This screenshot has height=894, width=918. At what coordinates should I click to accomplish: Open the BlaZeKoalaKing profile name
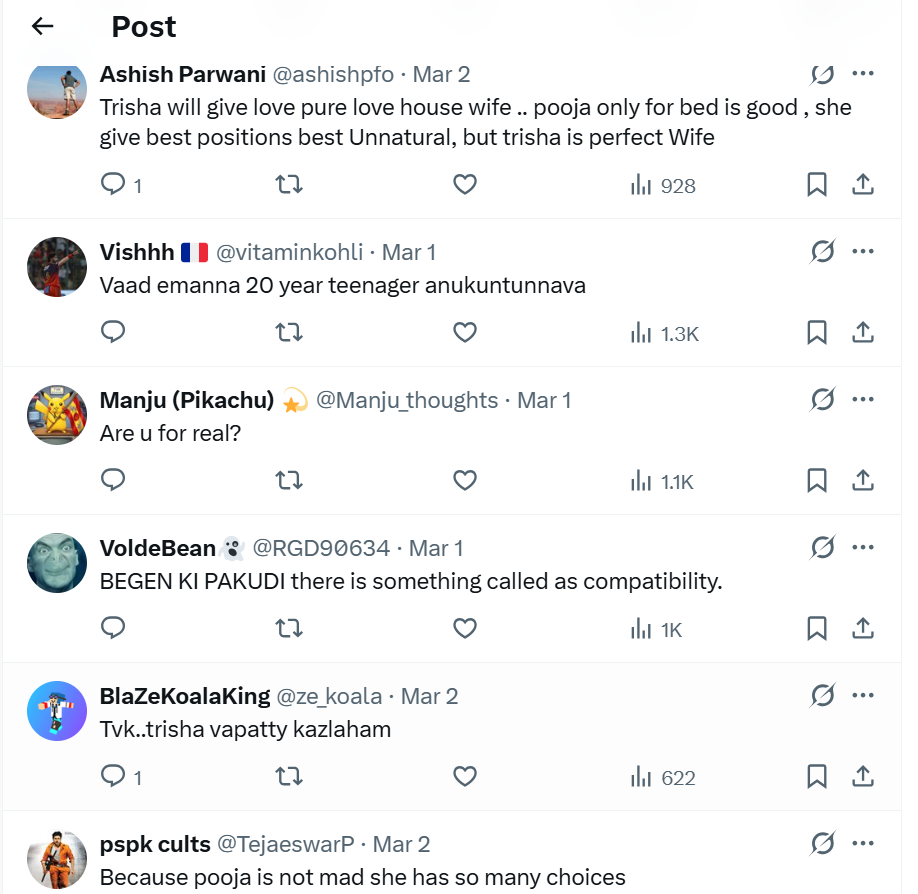coord(185,696)
